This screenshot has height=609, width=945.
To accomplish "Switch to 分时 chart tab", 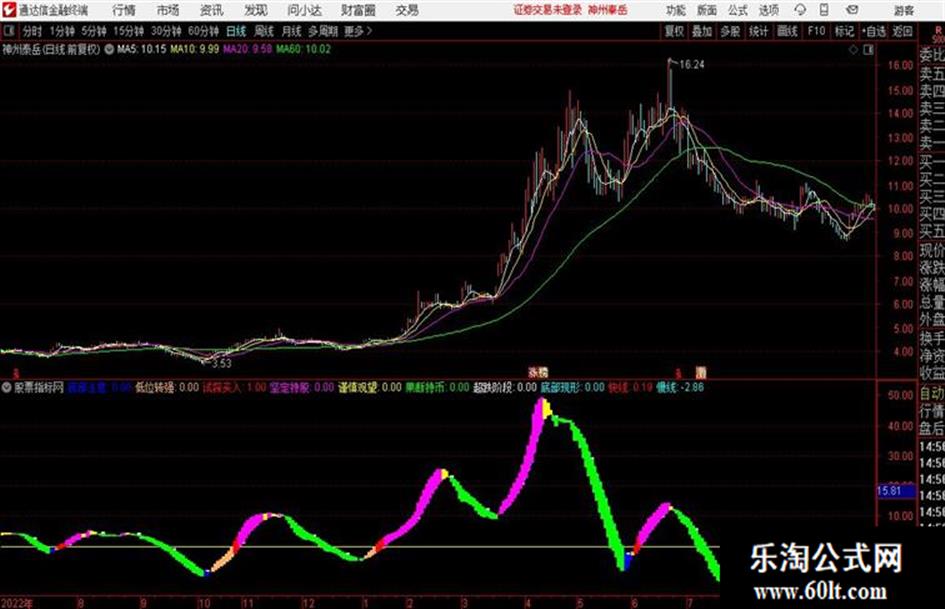I will (33, 31).
